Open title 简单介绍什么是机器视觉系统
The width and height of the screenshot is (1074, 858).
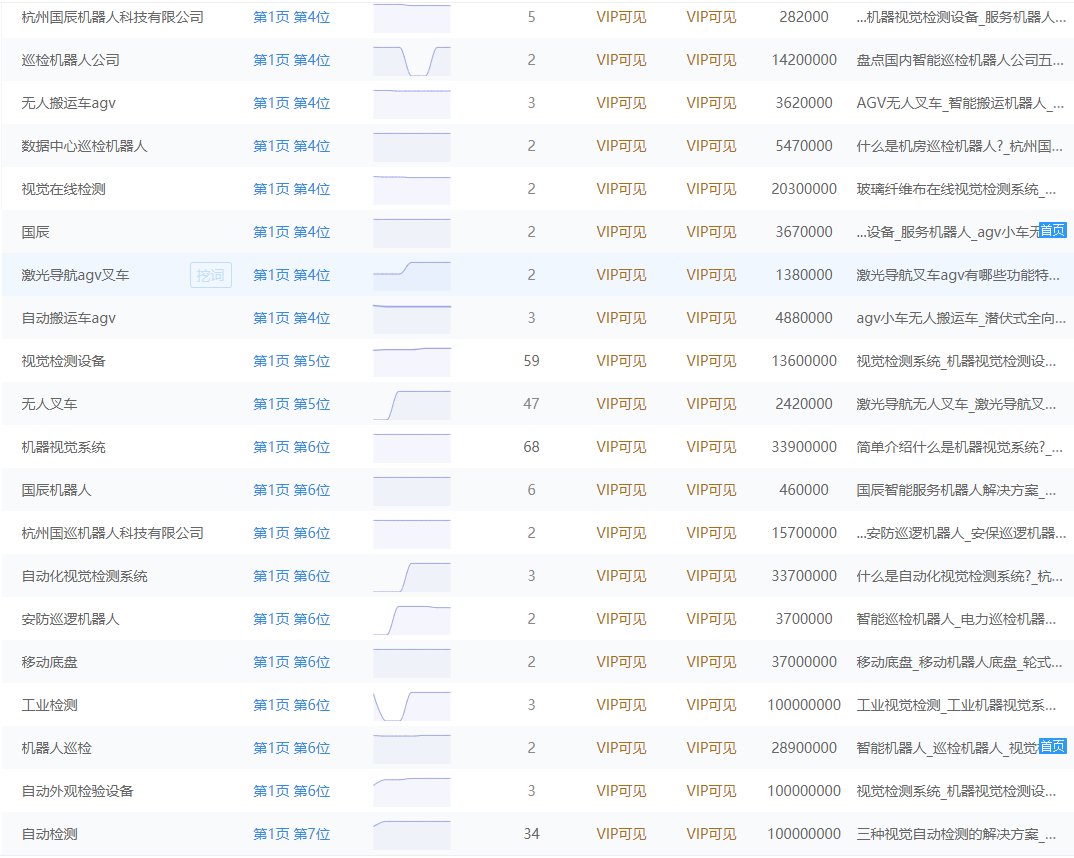point(960,447)
